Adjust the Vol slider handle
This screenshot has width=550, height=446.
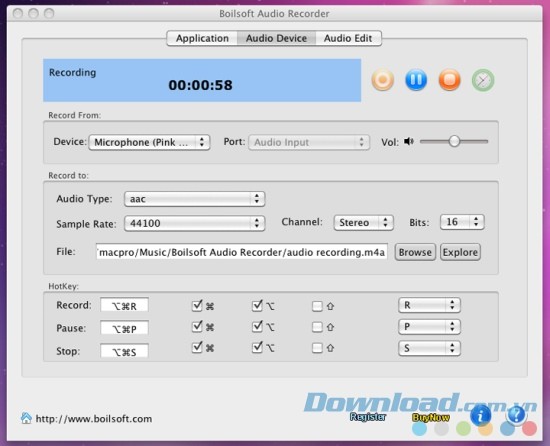click(454, 141)
